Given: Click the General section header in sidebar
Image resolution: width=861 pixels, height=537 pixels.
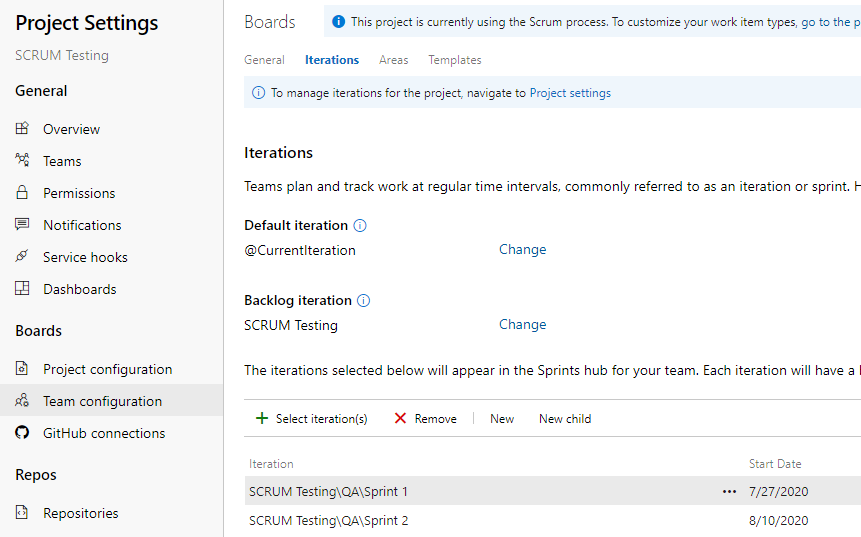Looking at the screenshot, I should 41,91.
